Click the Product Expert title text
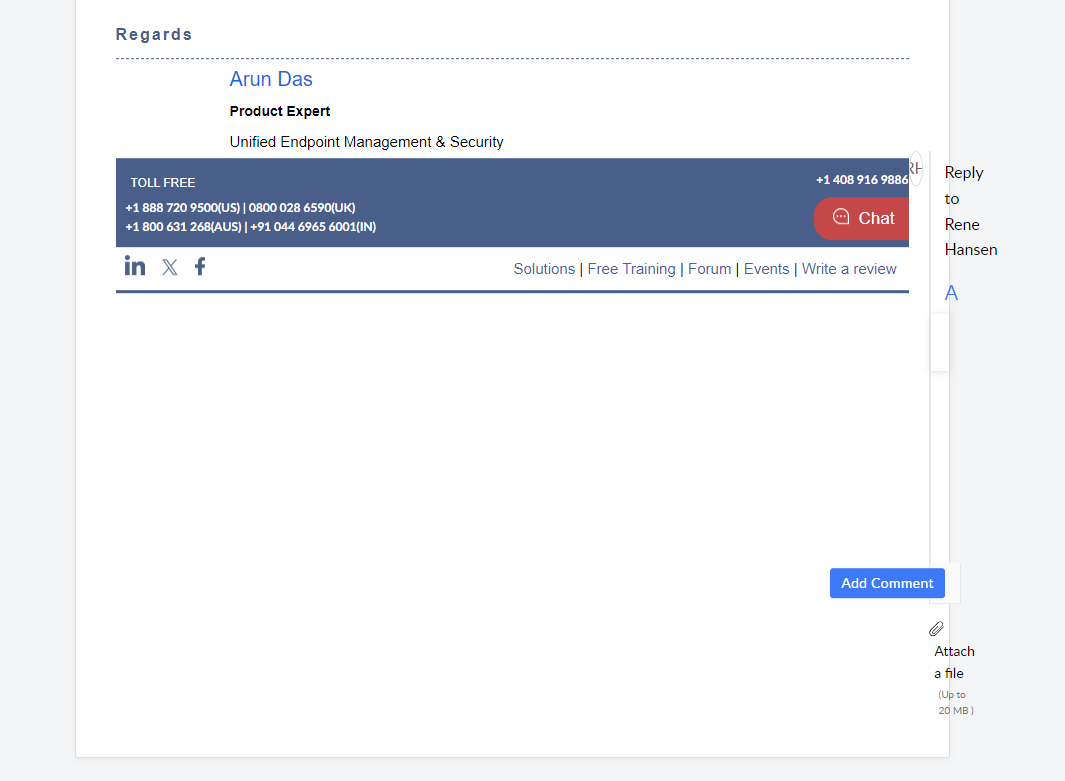Screen dimensions: 1065x781 [280, 111]
